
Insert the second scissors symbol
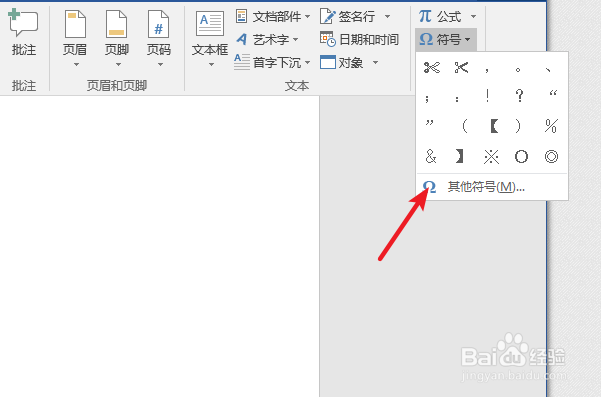pos(461,68)
